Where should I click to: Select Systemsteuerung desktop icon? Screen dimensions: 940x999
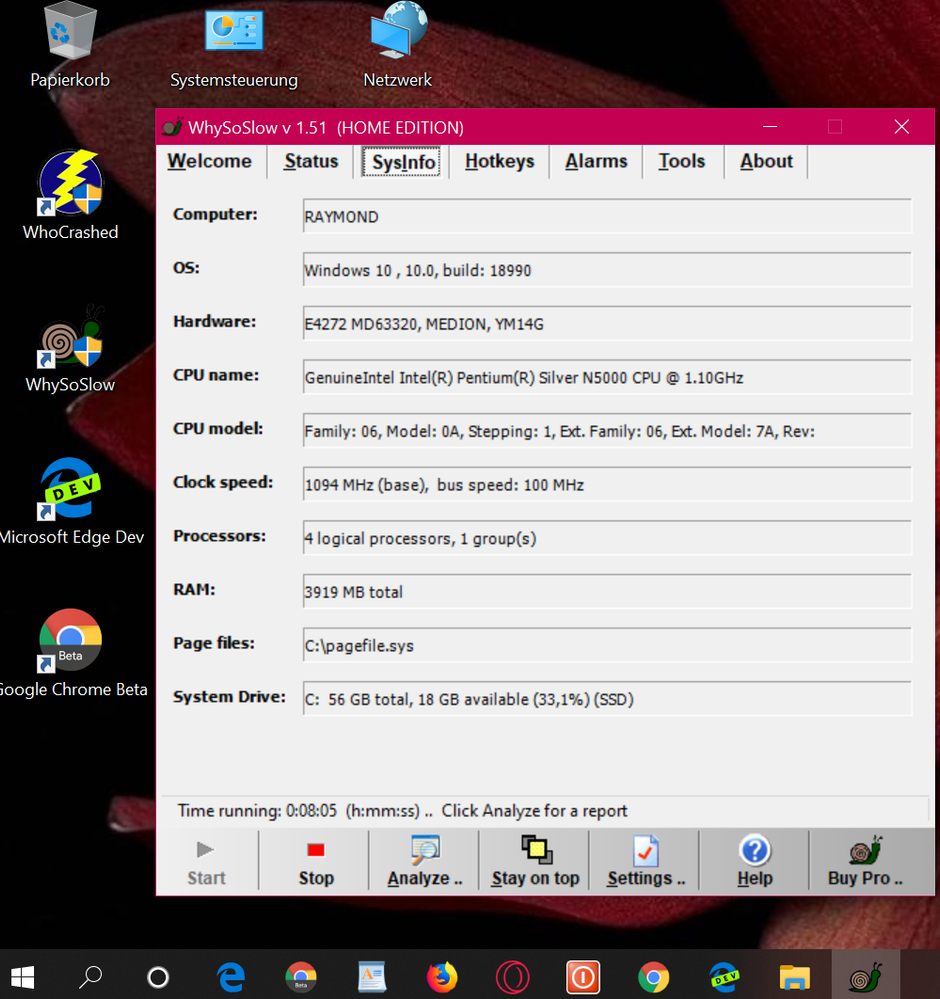tap(233, 45)
